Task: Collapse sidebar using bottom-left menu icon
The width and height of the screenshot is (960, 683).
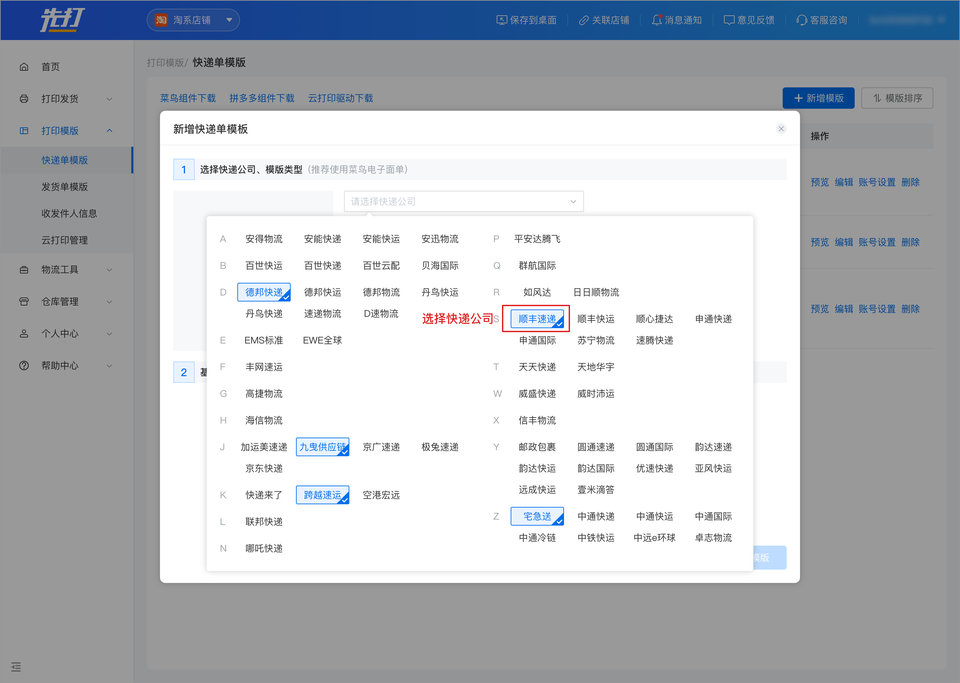Action: click(x=17, y=667)
